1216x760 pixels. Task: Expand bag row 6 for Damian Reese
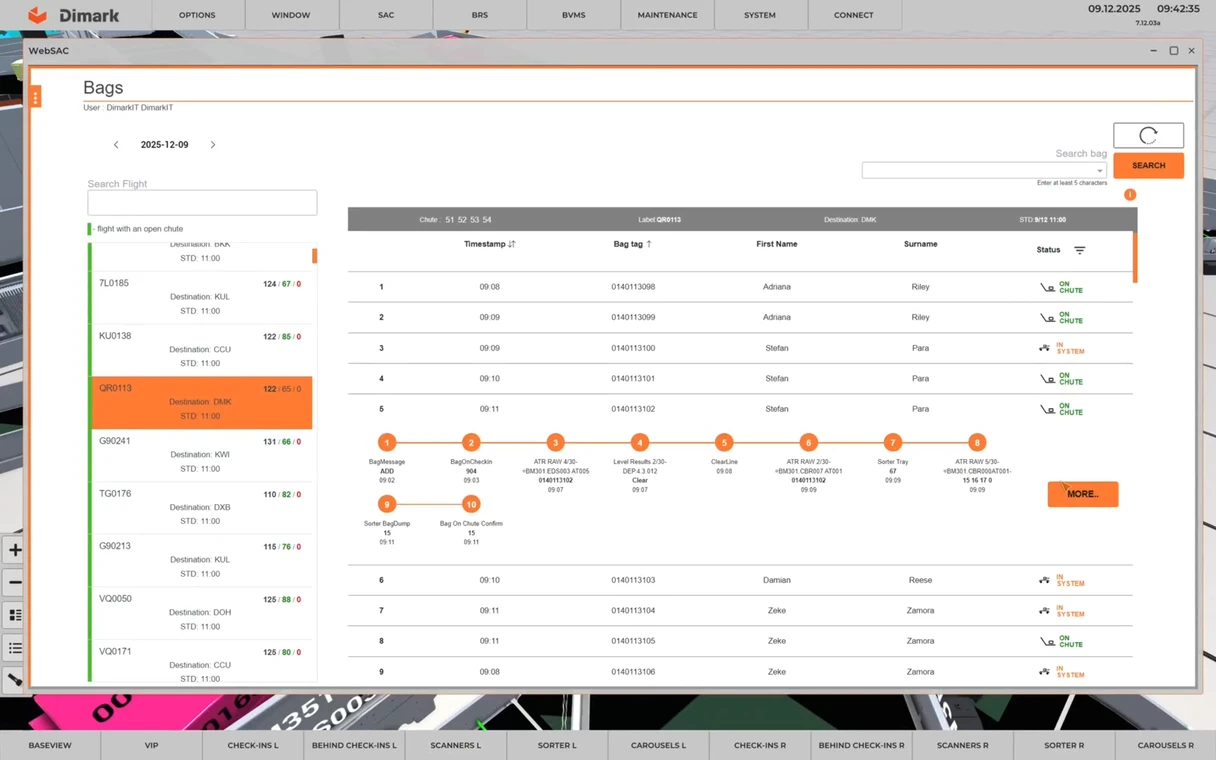point(740,580)
